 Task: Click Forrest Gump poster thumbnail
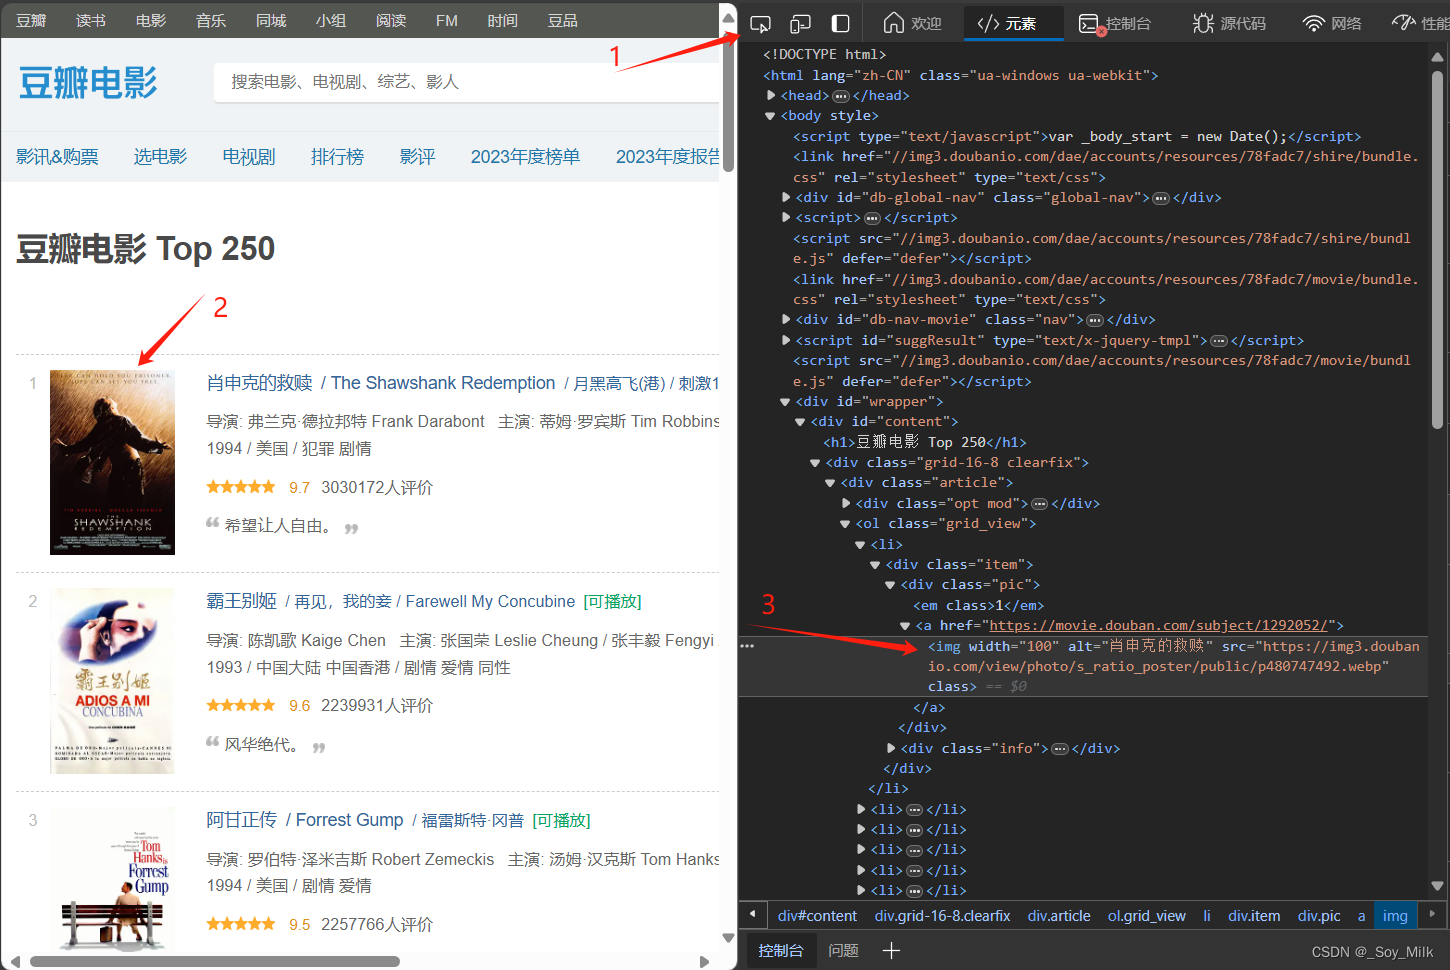112,878
